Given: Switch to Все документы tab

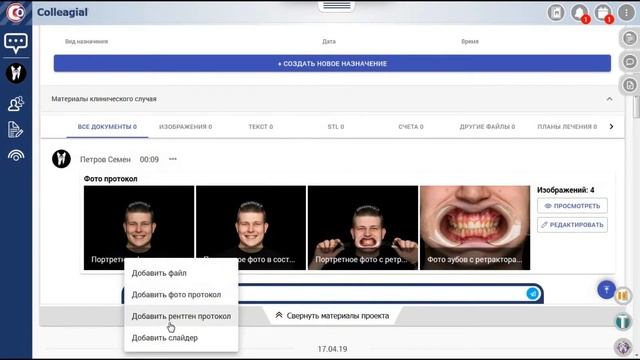Looking at the screenshot, I should click(x=107, y=127).
